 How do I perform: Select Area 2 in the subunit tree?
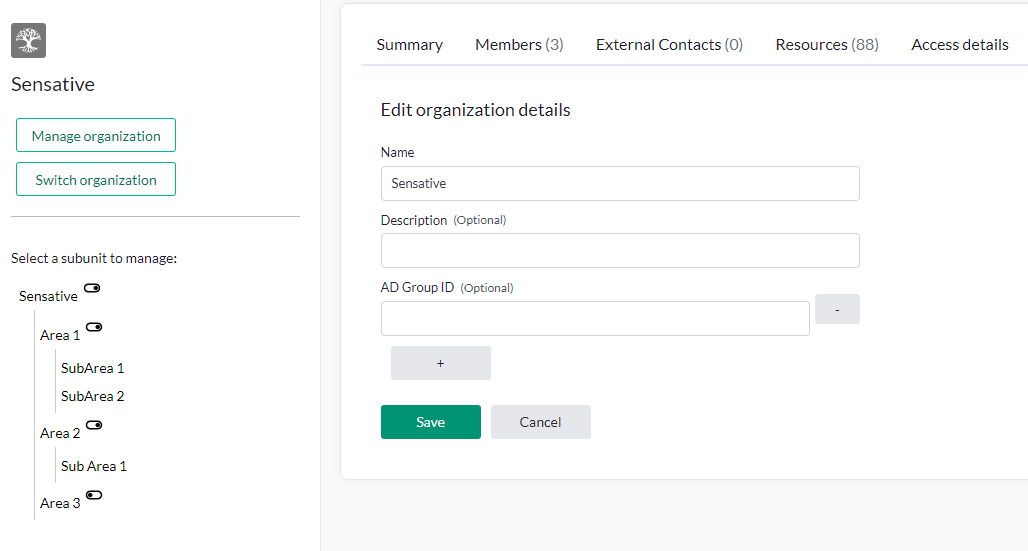60,433
